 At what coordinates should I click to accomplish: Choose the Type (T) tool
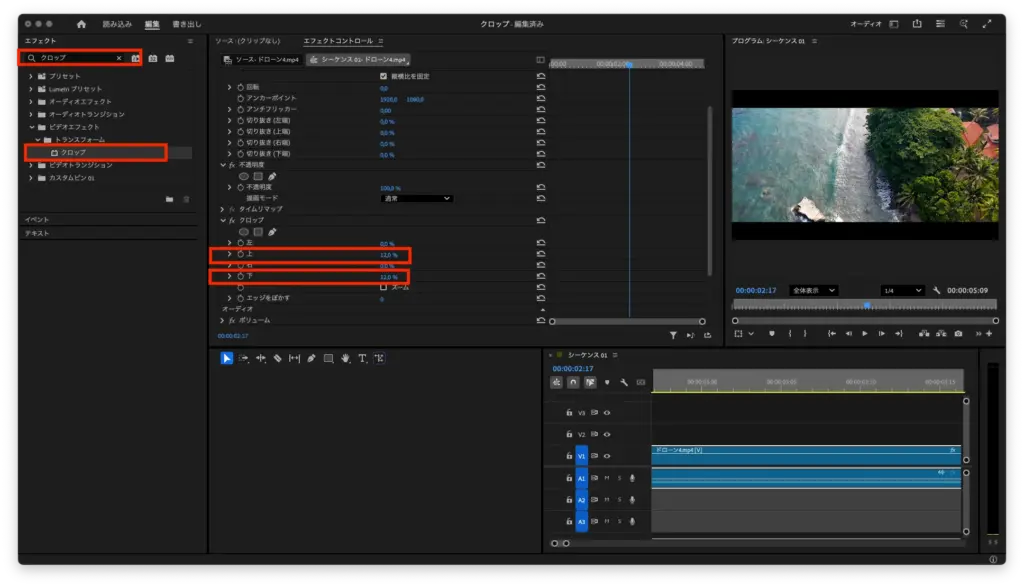362,358
